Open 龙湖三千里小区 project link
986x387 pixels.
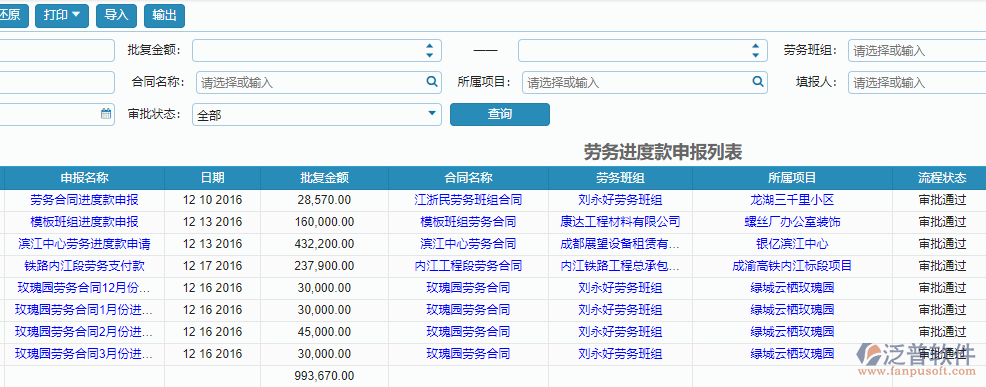792,200
